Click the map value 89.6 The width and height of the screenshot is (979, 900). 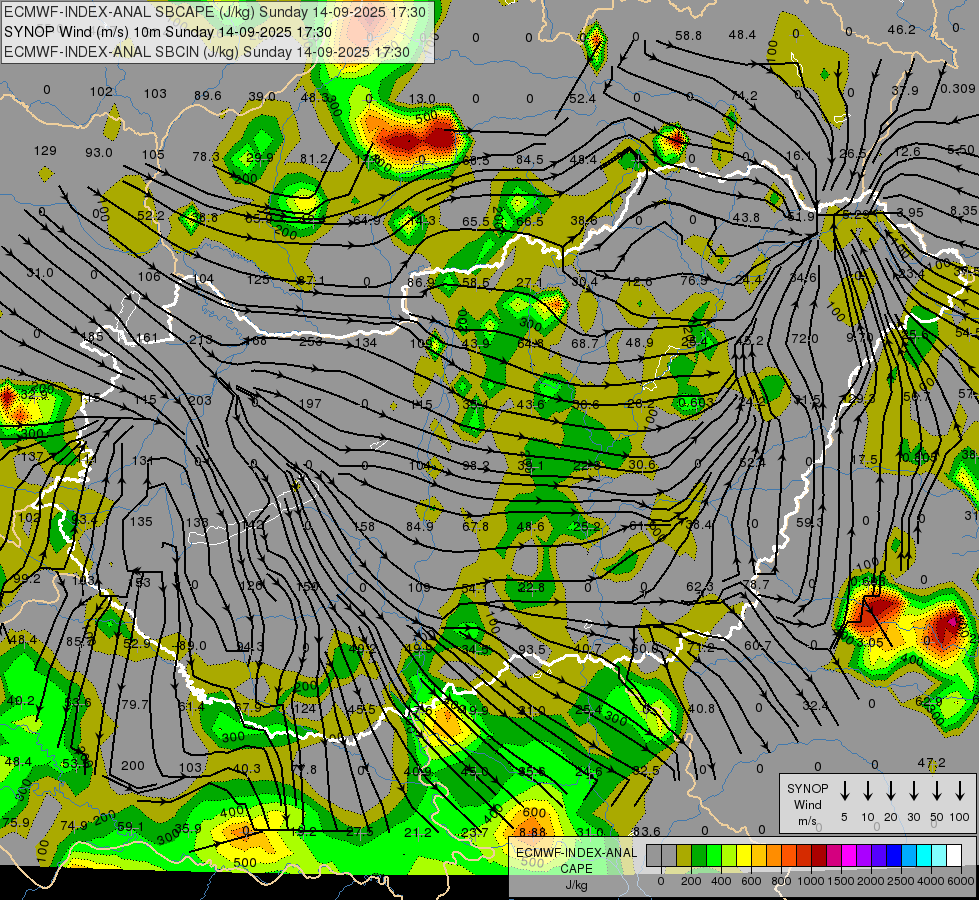pyautogui.click(x=208, y=95)
